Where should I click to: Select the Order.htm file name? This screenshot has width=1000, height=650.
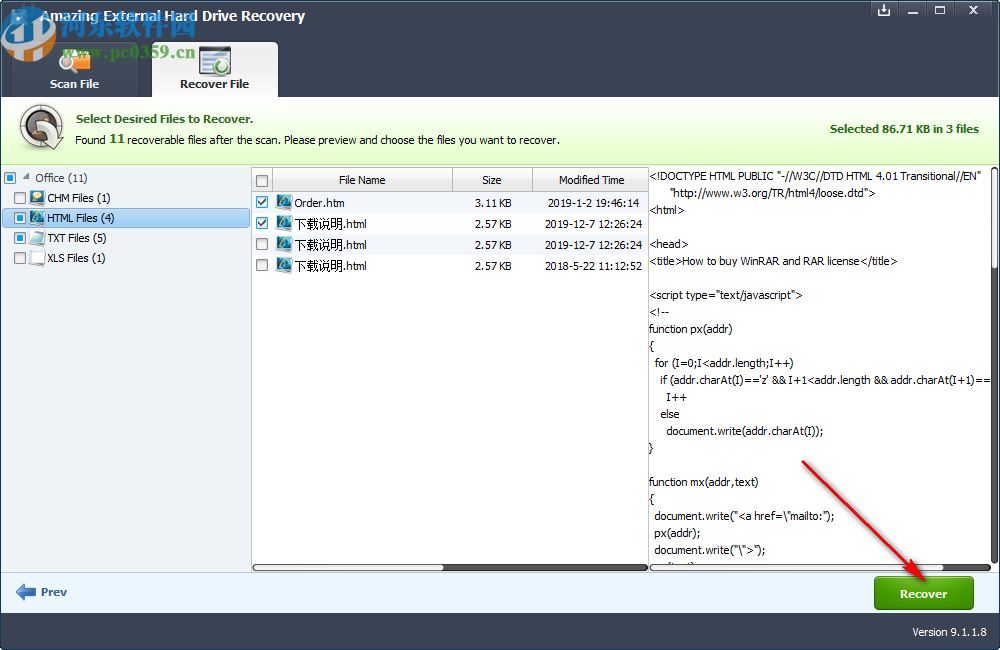click(320, 203)
